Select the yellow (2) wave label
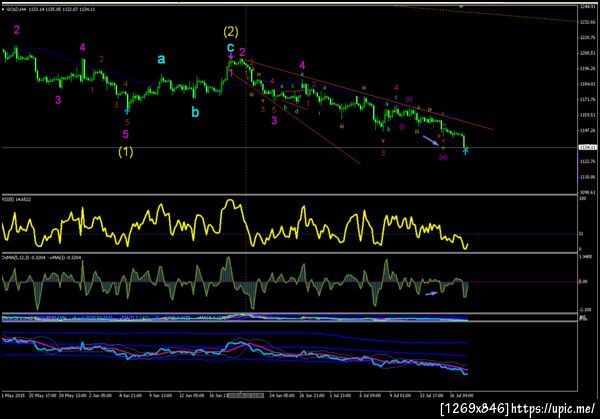 click(x=231, y=32)
